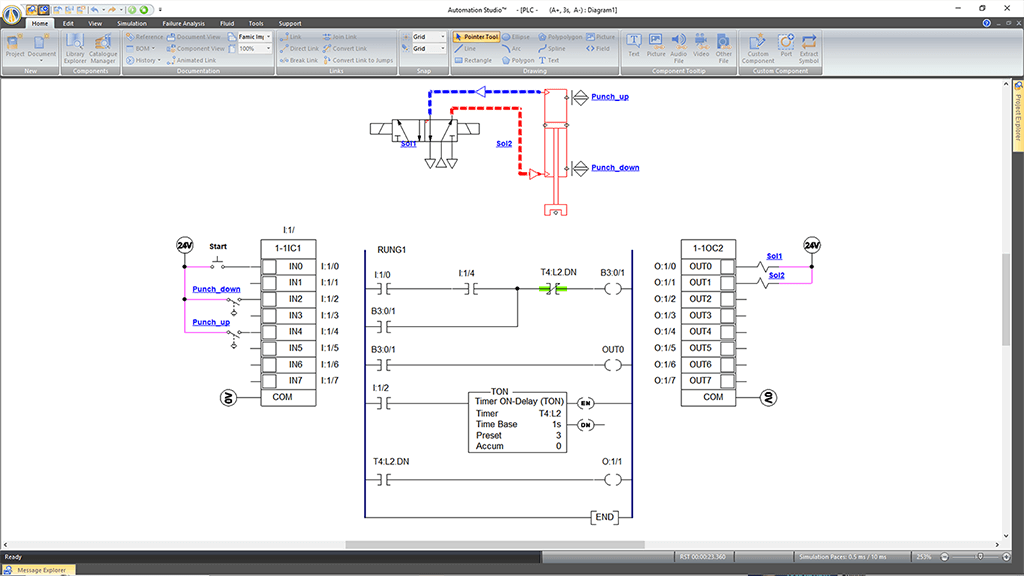Toggle the OUT1 output indicator box
Image resolution: width=1024 pixels, height=576 pixels.
(x=727, y=283)
